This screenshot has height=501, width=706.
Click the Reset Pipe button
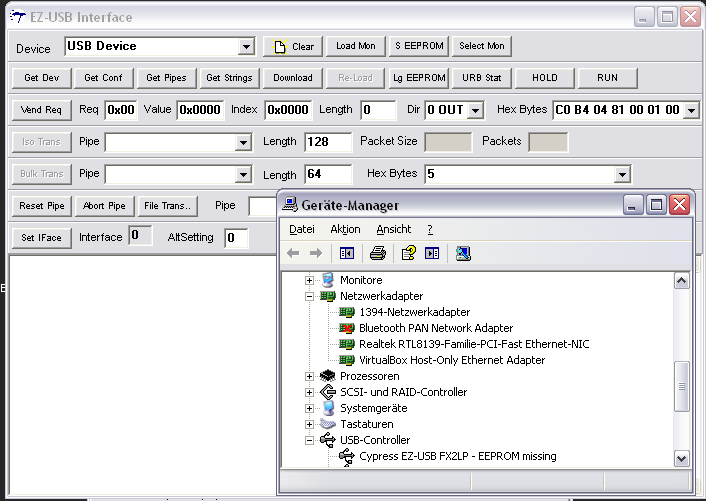[41, 206]
